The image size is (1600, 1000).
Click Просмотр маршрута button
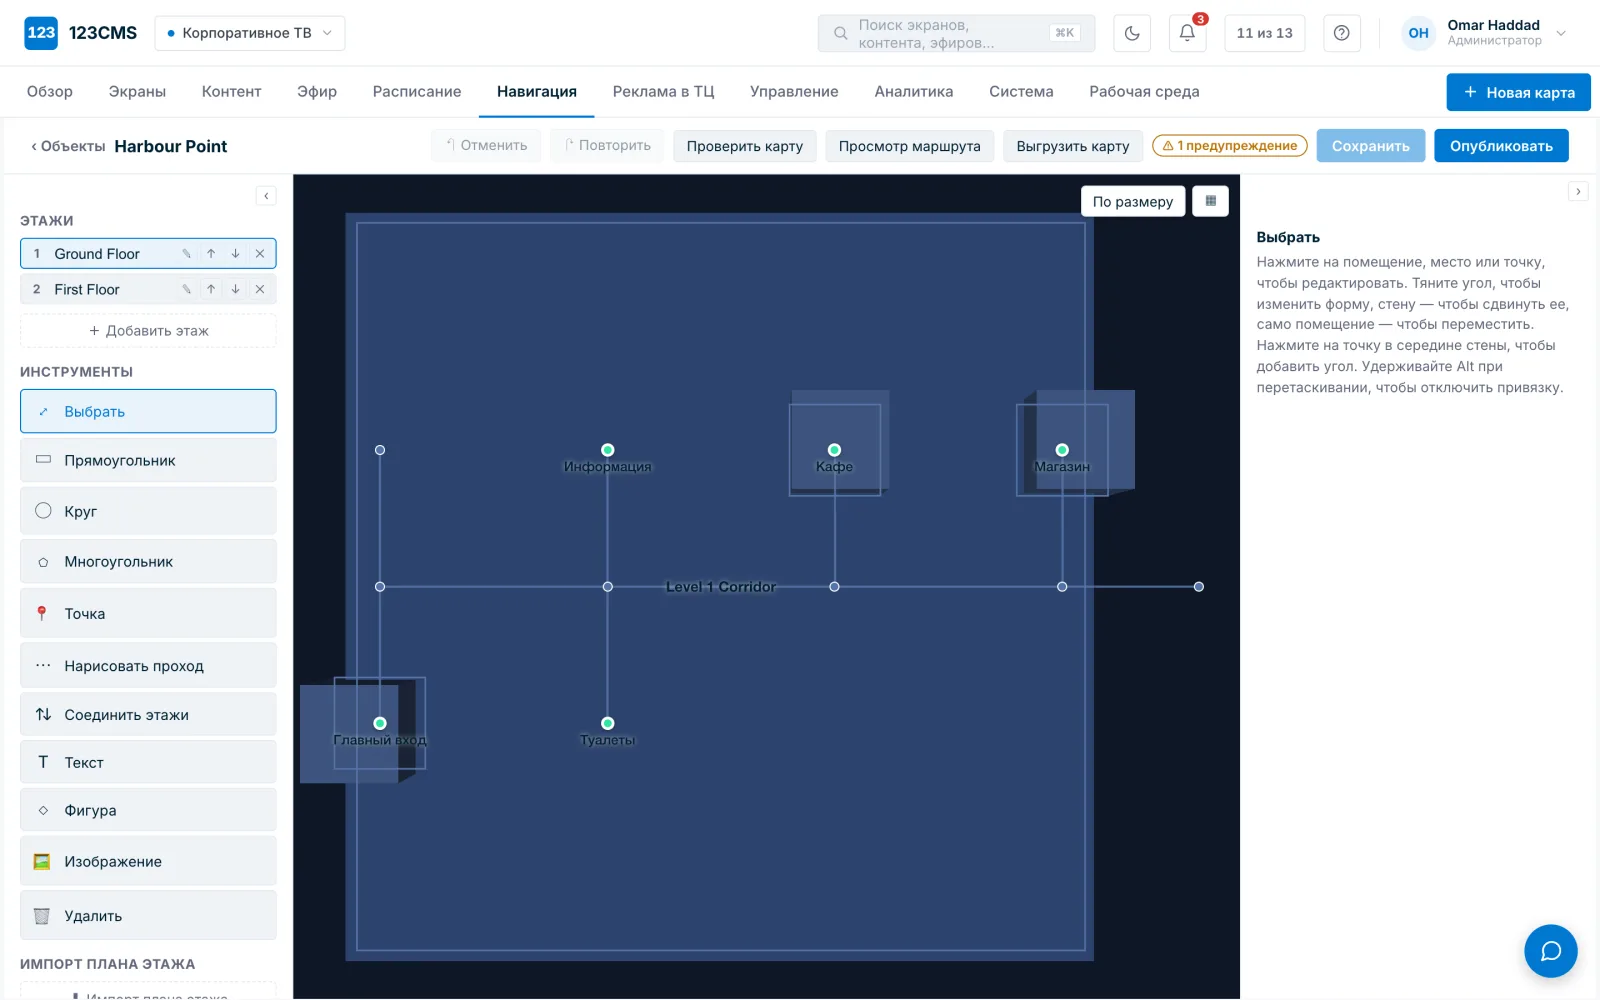(910, 146)
